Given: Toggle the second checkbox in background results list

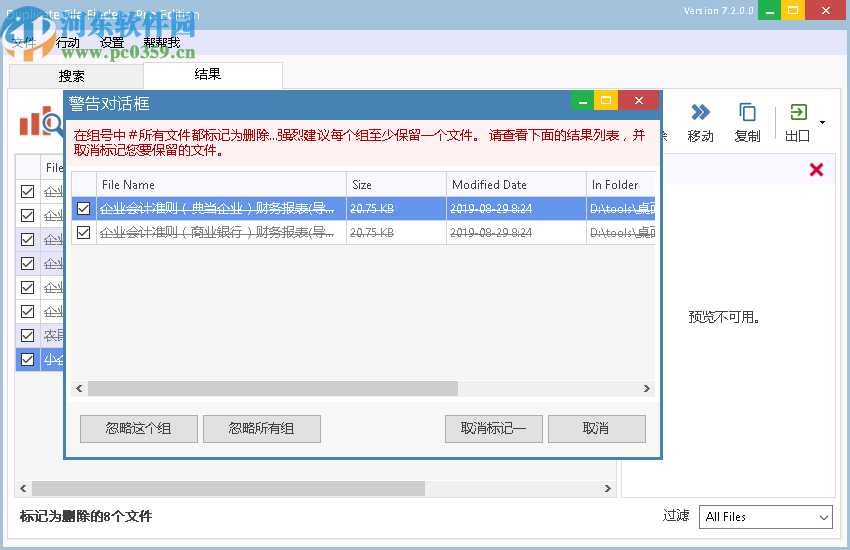Looking at the screenshot, I should pos(27,215).
